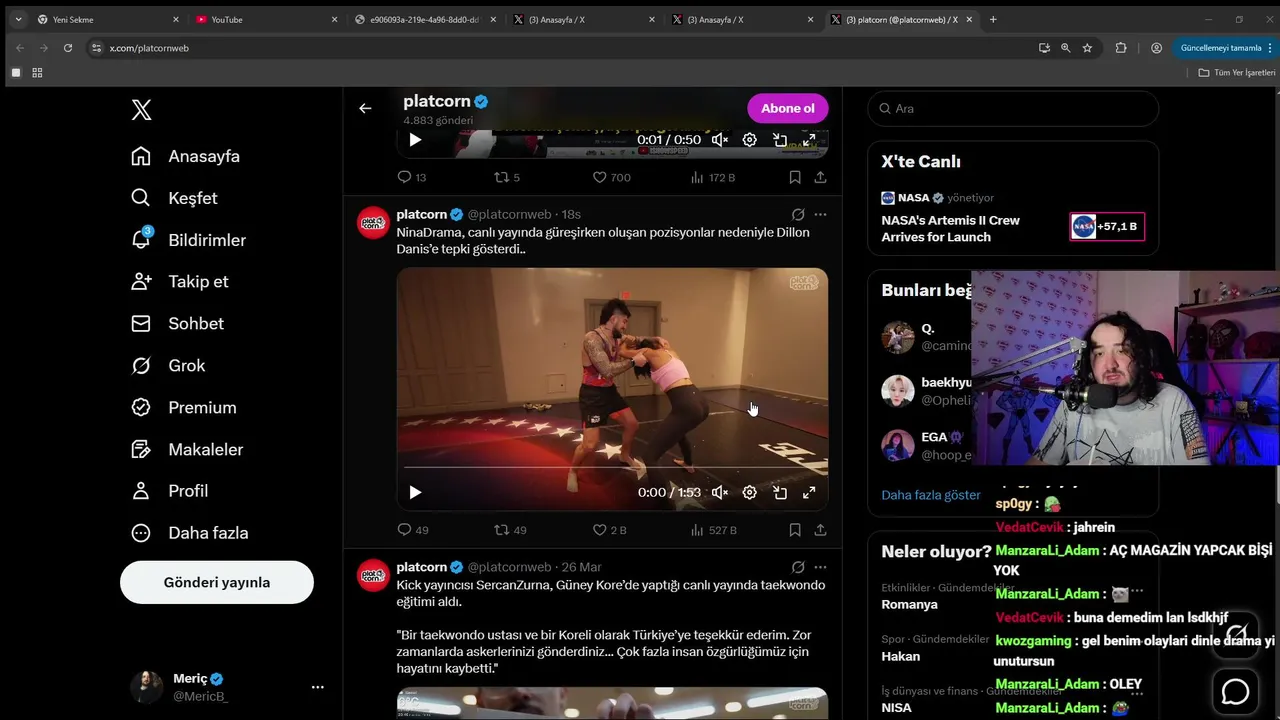This screenshot has width=1280, height=720.
Task: Seek on wrestling video progress bar
Action: coord(612,467)
